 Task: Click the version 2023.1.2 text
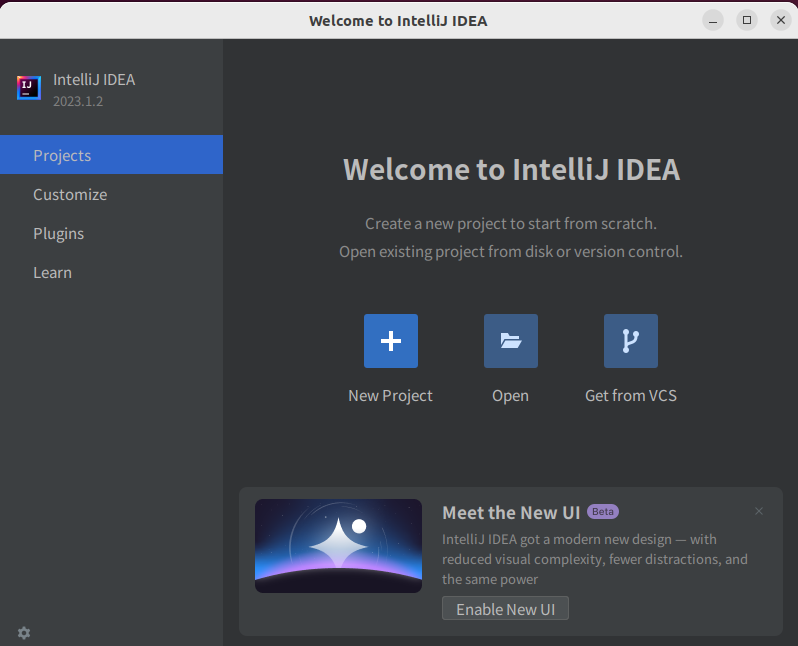coord(78,101)
